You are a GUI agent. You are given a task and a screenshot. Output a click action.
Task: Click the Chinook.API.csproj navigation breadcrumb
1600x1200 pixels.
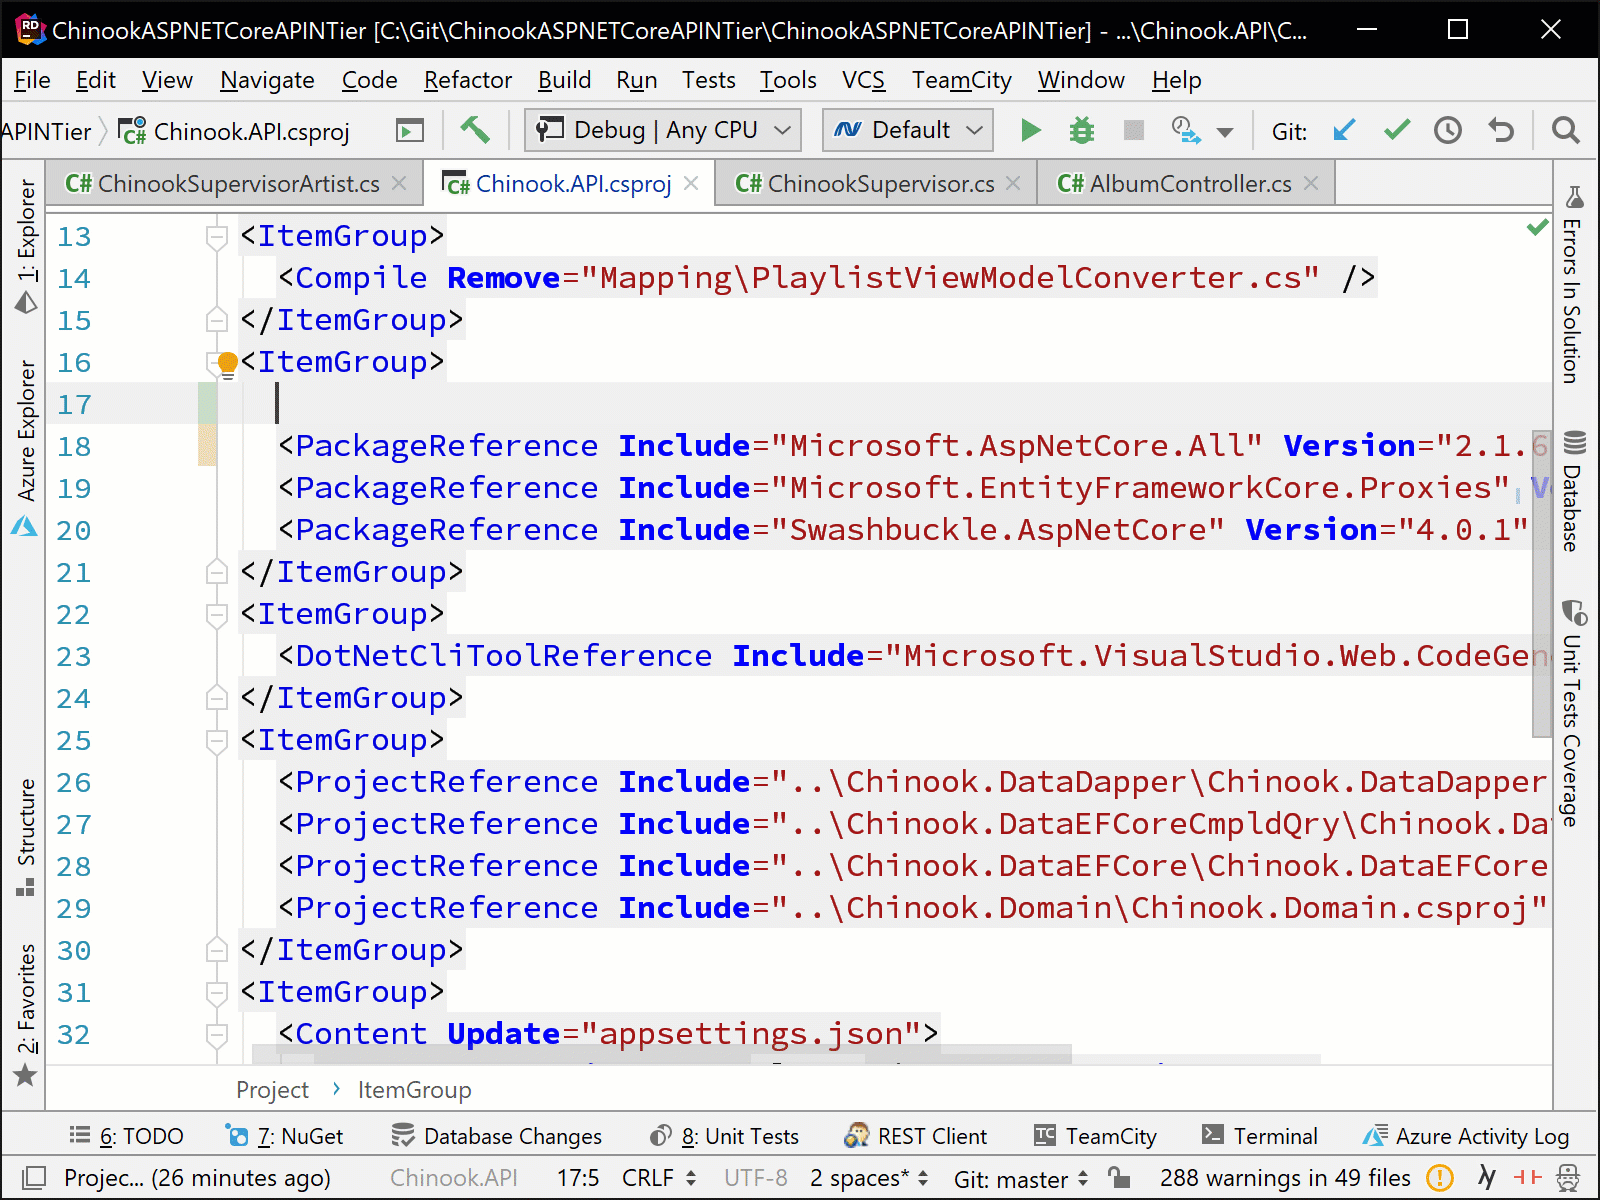click(234, 131)
